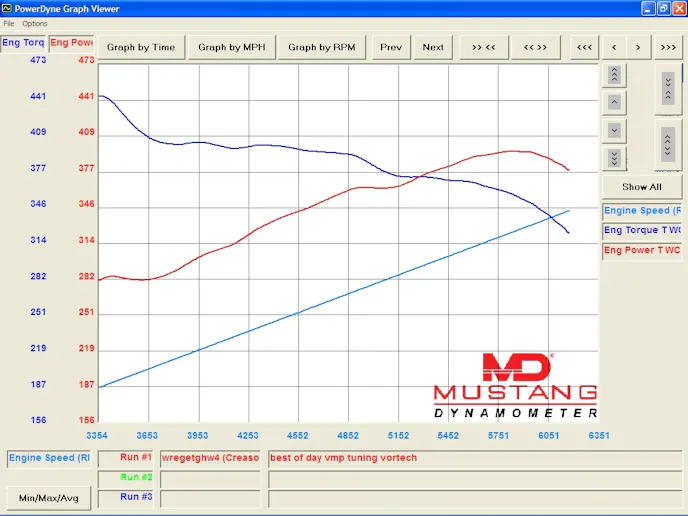The image size is (688, 516).
Task: Click the Min/Max/Avg button
Action: [x=47, y=497]
